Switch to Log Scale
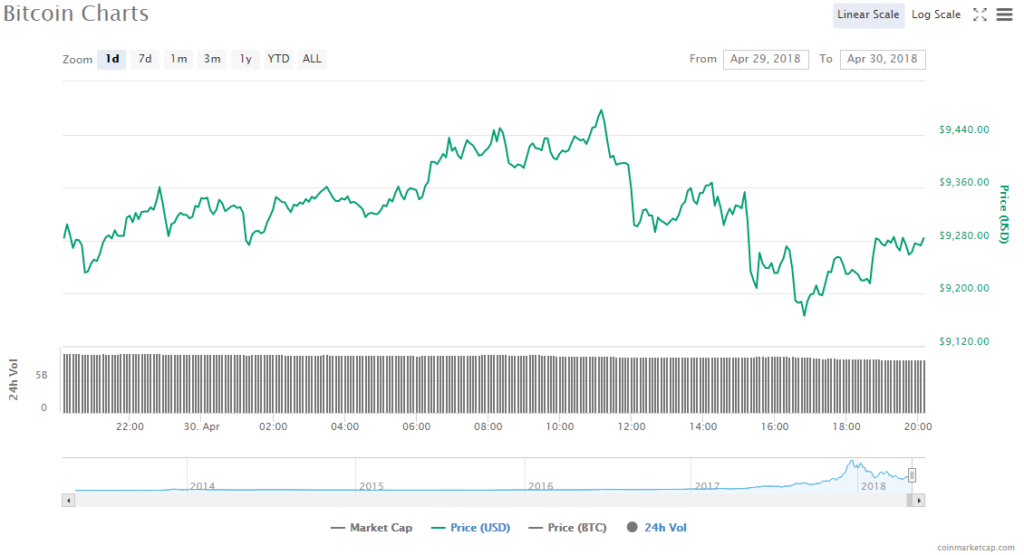This screenshot has width=1024, height=555. pyautogui.click(x=936, y=15)
